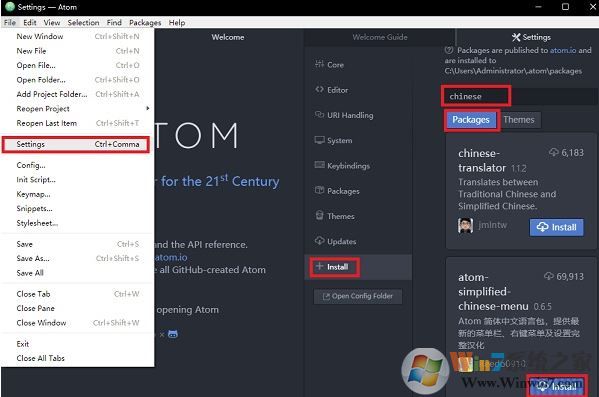Open the chinese-translator package title
The height and width of the screenshot is (397, 599).
click(482, 160)
